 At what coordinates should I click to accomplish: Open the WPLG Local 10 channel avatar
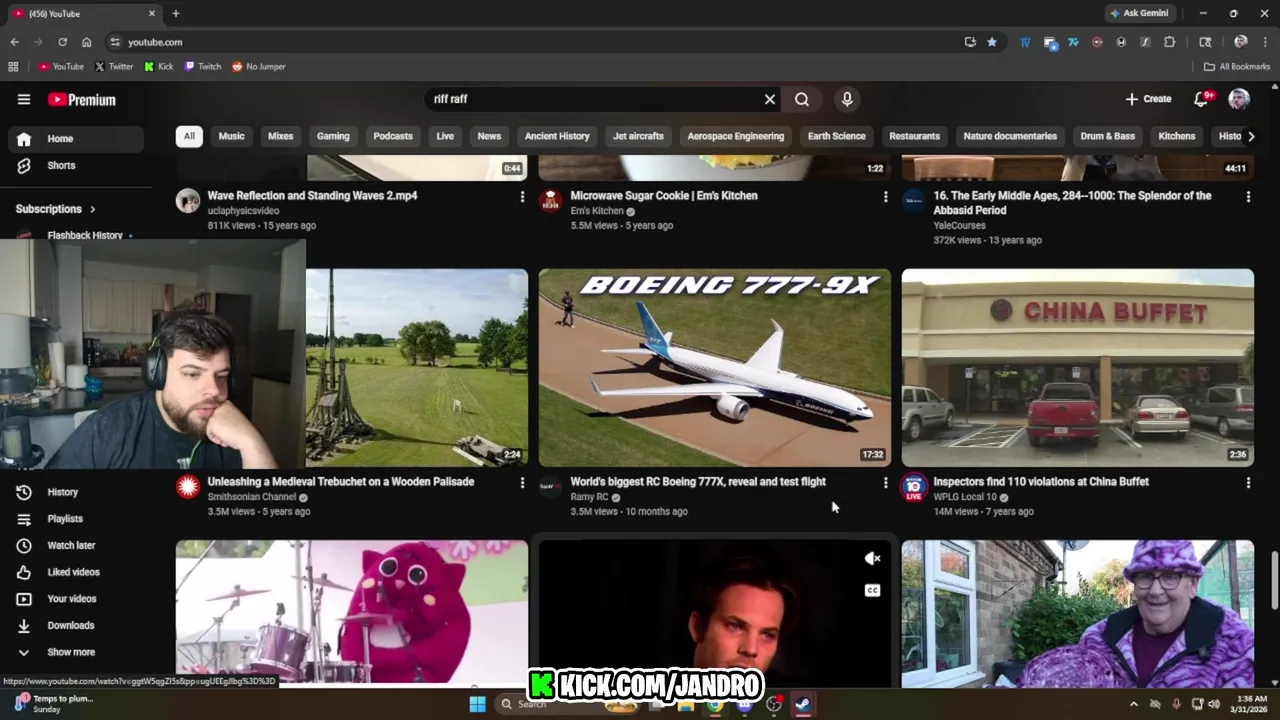point(914,488)
